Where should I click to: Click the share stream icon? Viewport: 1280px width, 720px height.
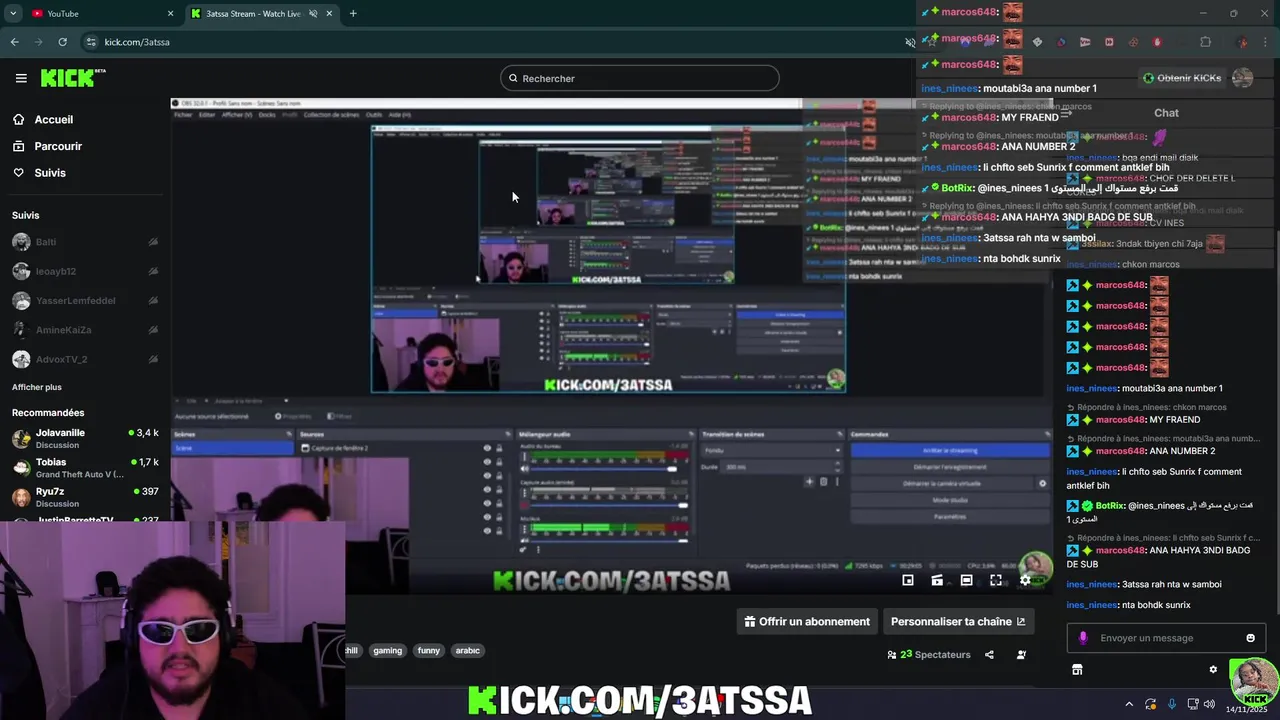(989, 655)
